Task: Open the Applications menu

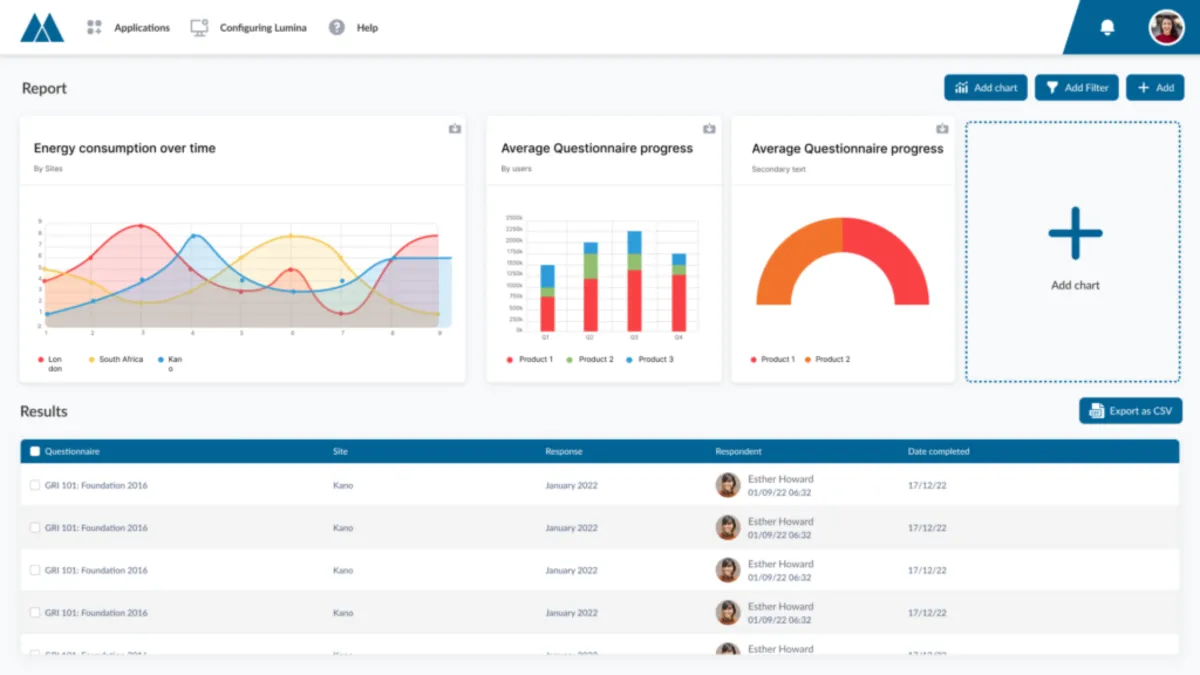Action: click(141, 28)
